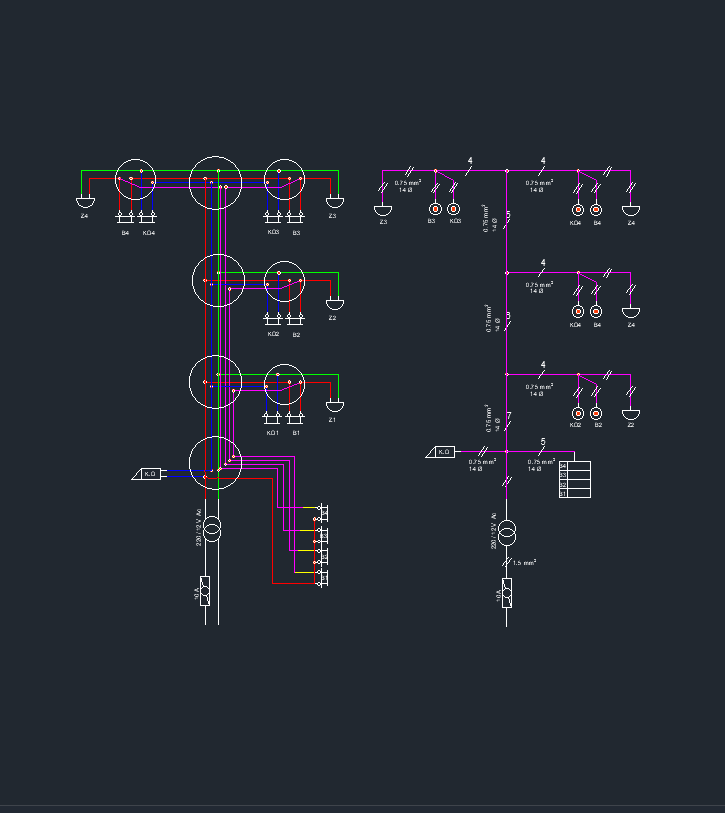Click the '10A' label in colored wiring diagram

click(x=197, y=594)
